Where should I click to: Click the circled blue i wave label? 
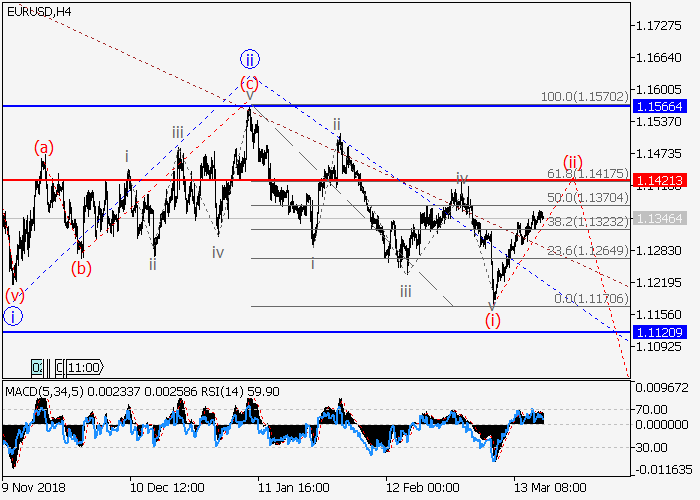pyautogui.click(x=13, y=317)
